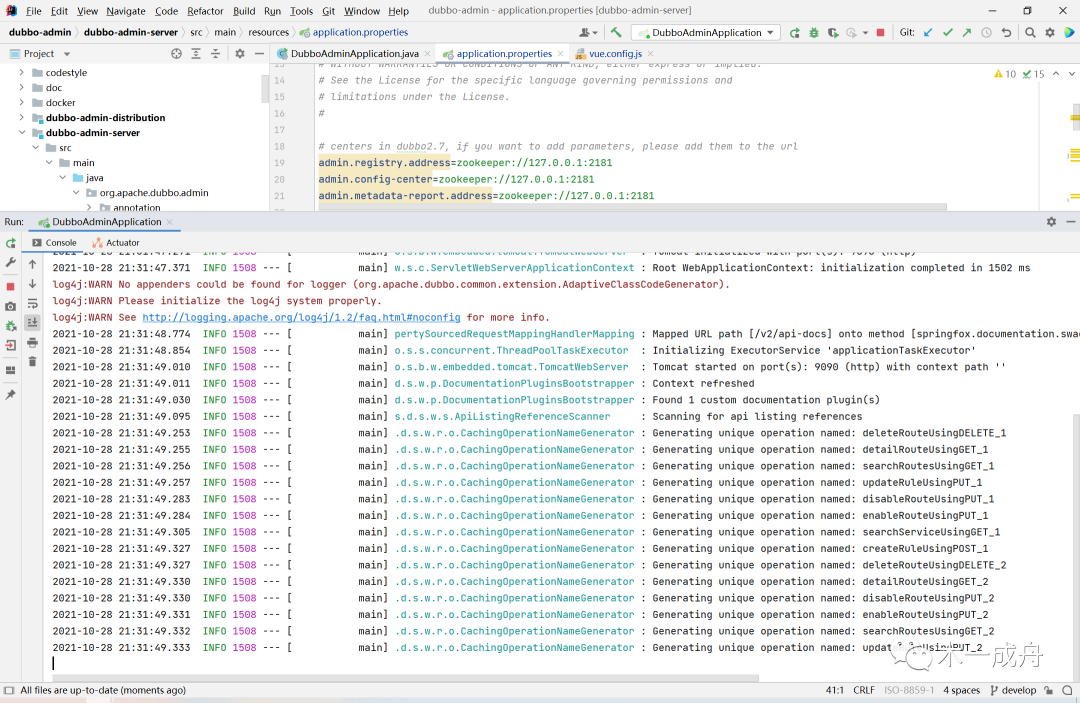Commit changes with the green checkmark
Viewport: 1080px width, 703px height.
click(948, 32)
